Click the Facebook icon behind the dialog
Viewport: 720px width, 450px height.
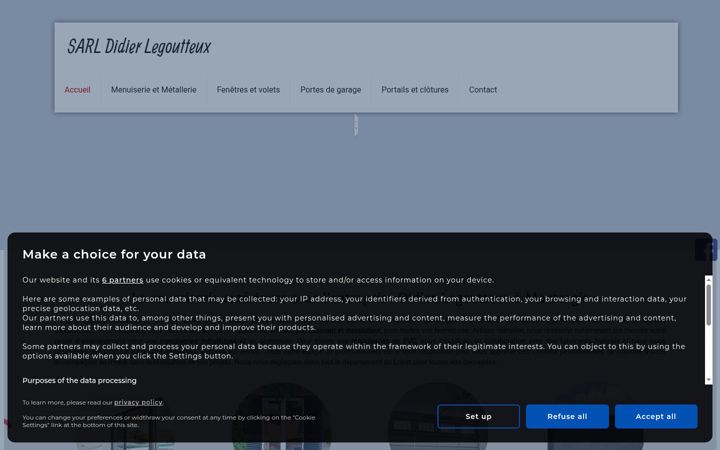coord(707,250)
